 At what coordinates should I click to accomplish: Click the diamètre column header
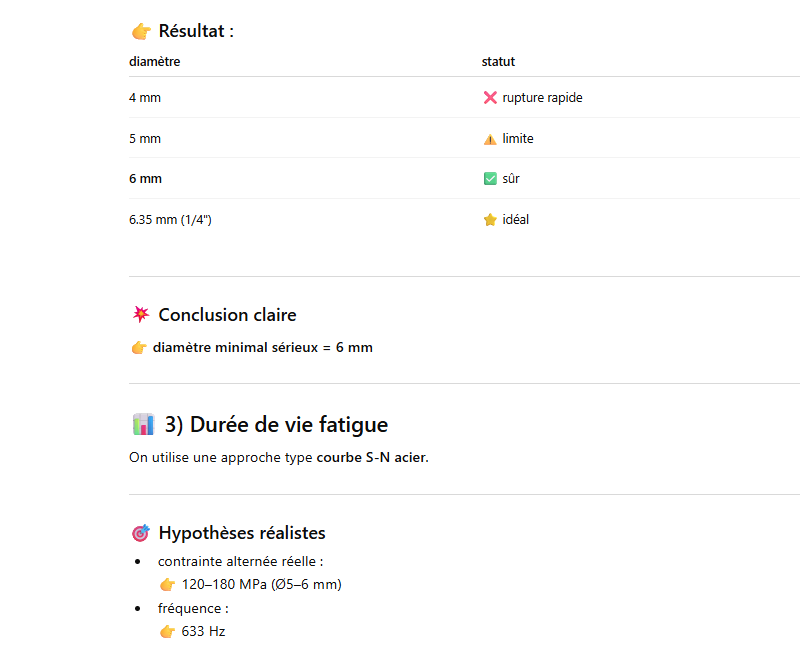coord(155,62)
